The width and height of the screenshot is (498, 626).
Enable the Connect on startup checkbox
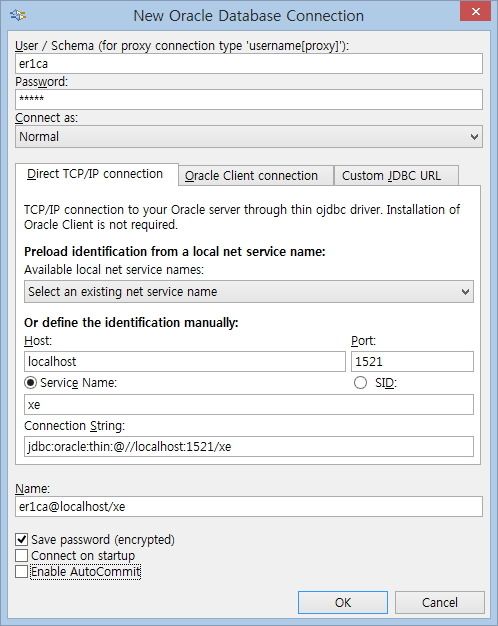(x=22, y=555)
